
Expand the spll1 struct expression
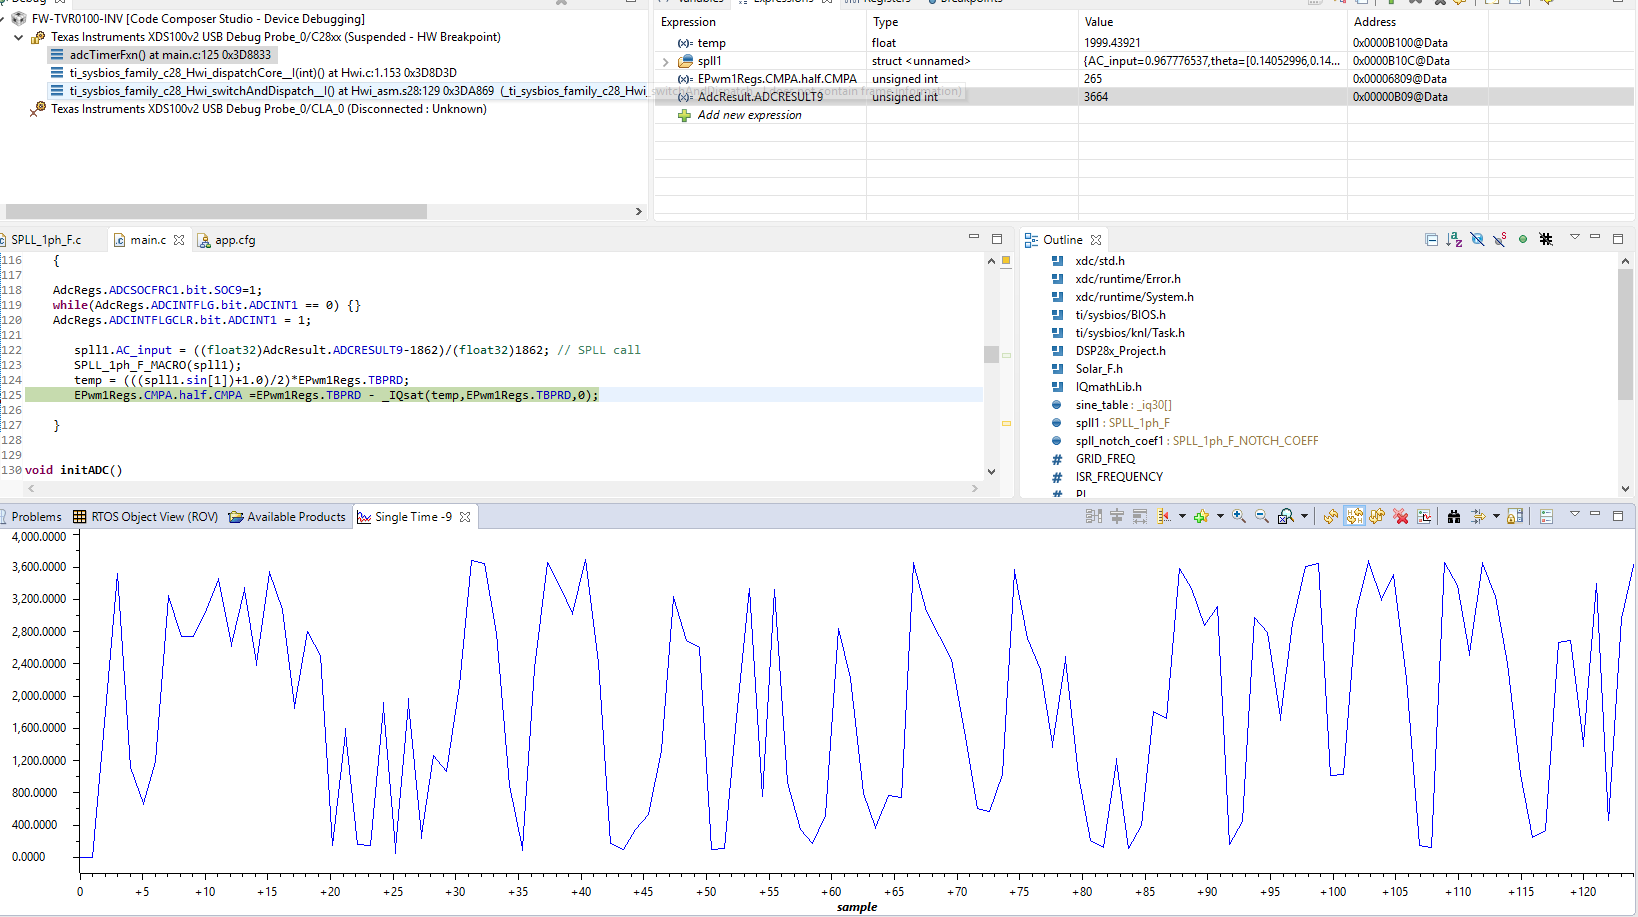click(666, 61)
